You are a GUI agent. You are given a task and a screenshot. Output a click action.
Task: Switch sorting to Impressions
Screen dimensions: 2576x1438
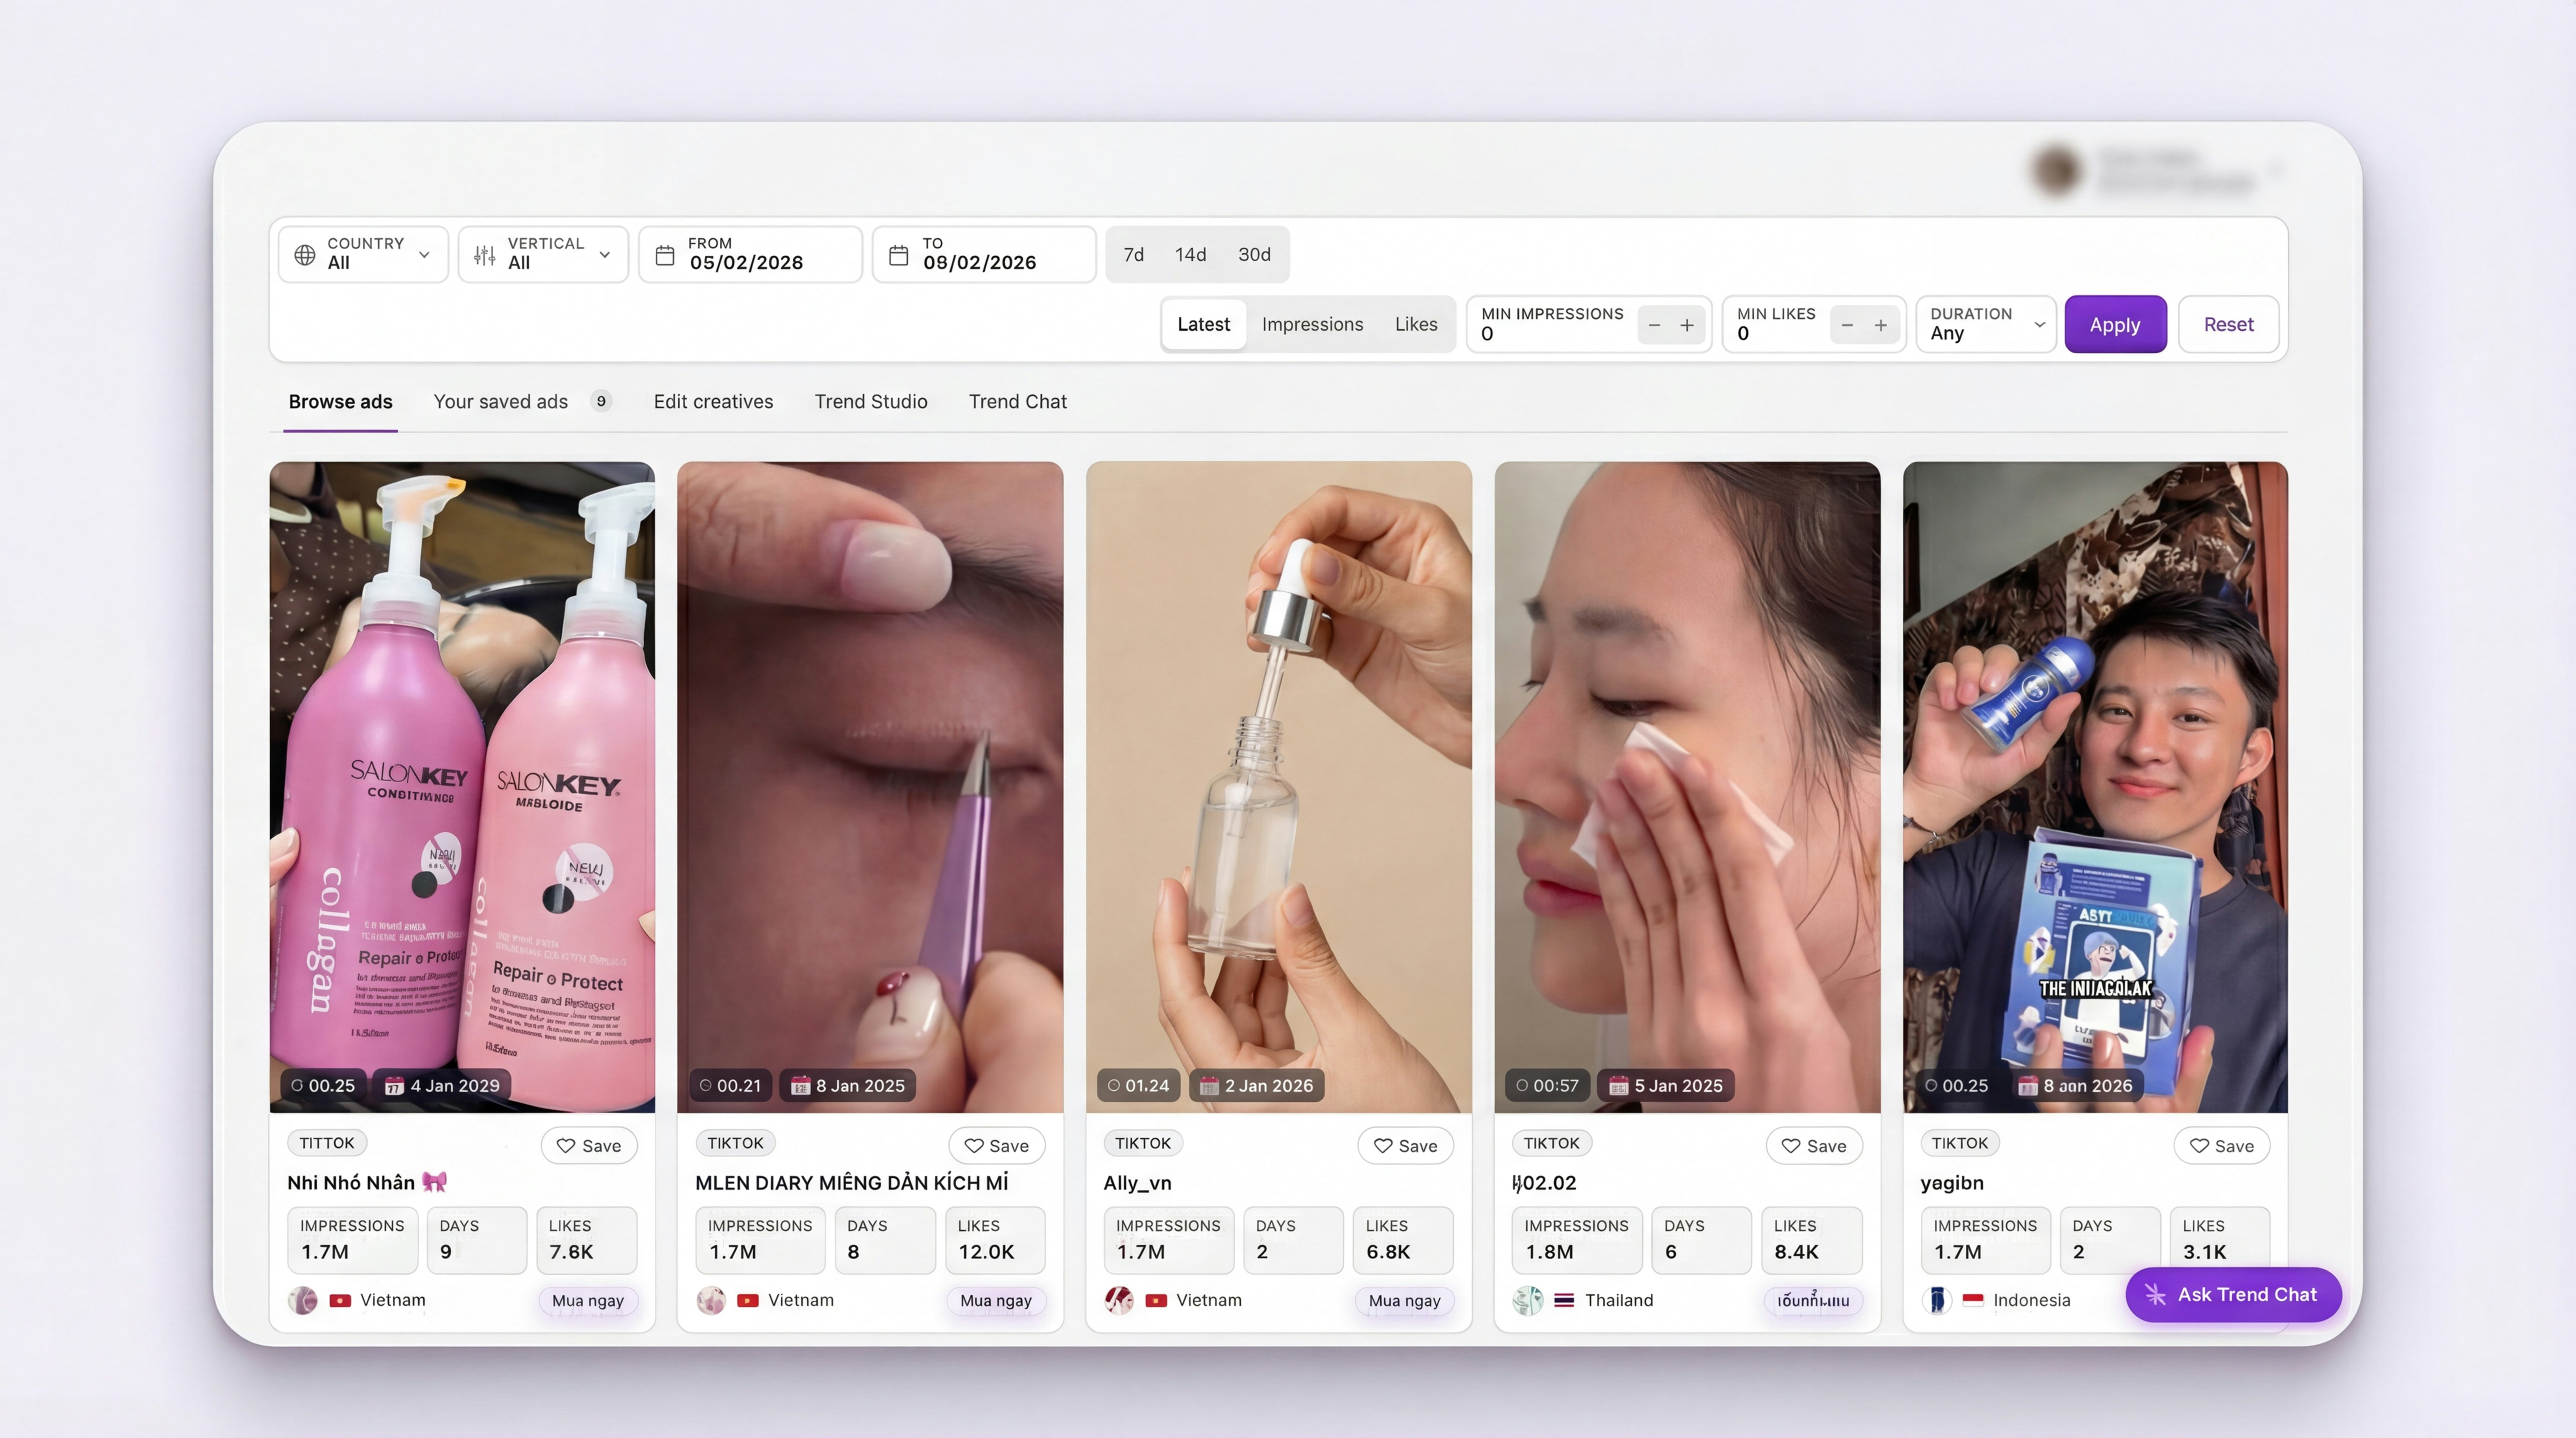(1312, 324)
